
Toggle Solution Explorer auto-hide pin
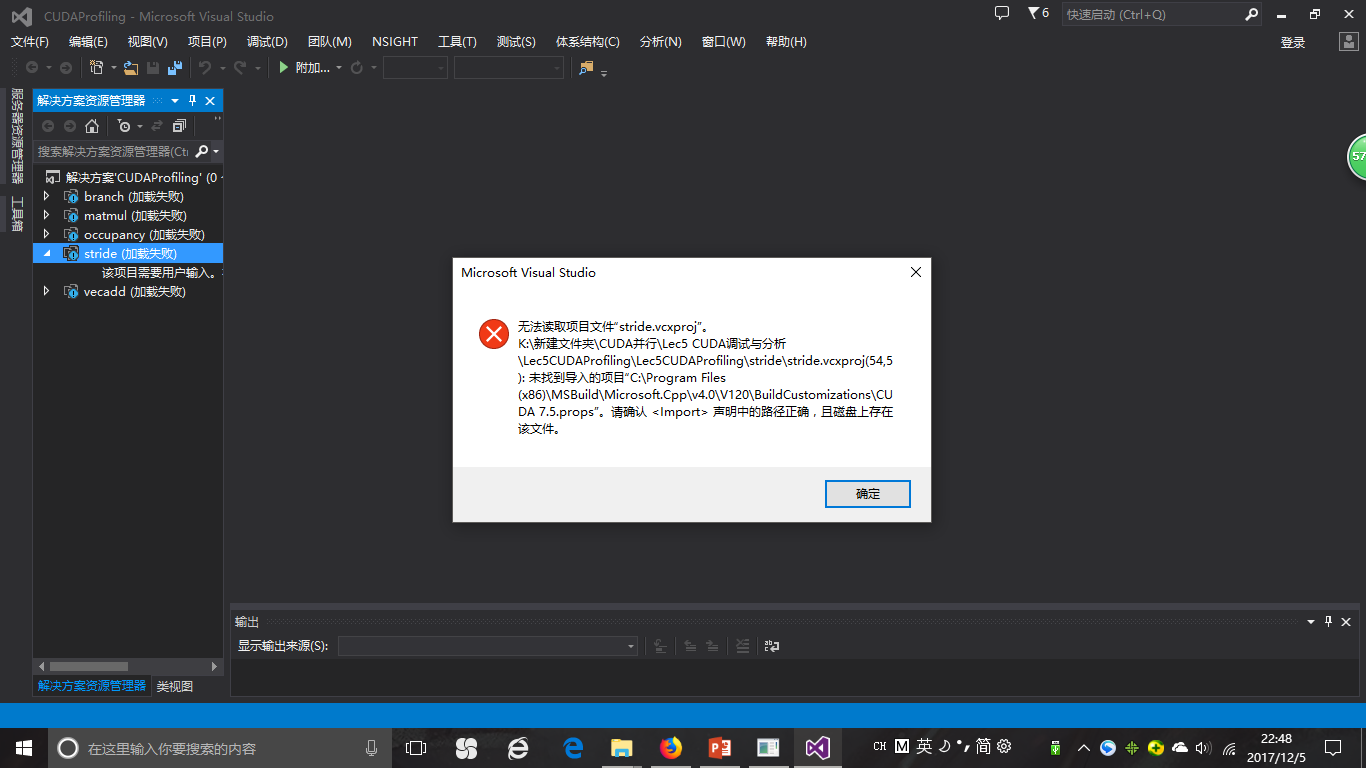[x=193, y=101]
